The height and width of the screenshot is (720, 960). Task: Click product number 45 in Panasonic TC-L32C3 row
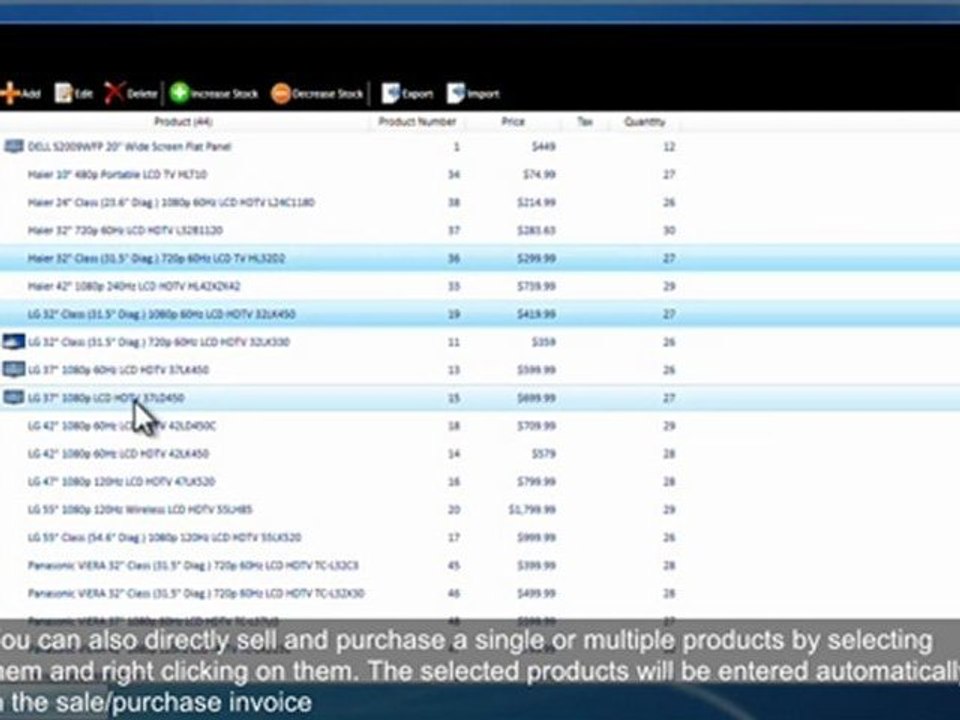pyautogui.click(x=454, y=565)
